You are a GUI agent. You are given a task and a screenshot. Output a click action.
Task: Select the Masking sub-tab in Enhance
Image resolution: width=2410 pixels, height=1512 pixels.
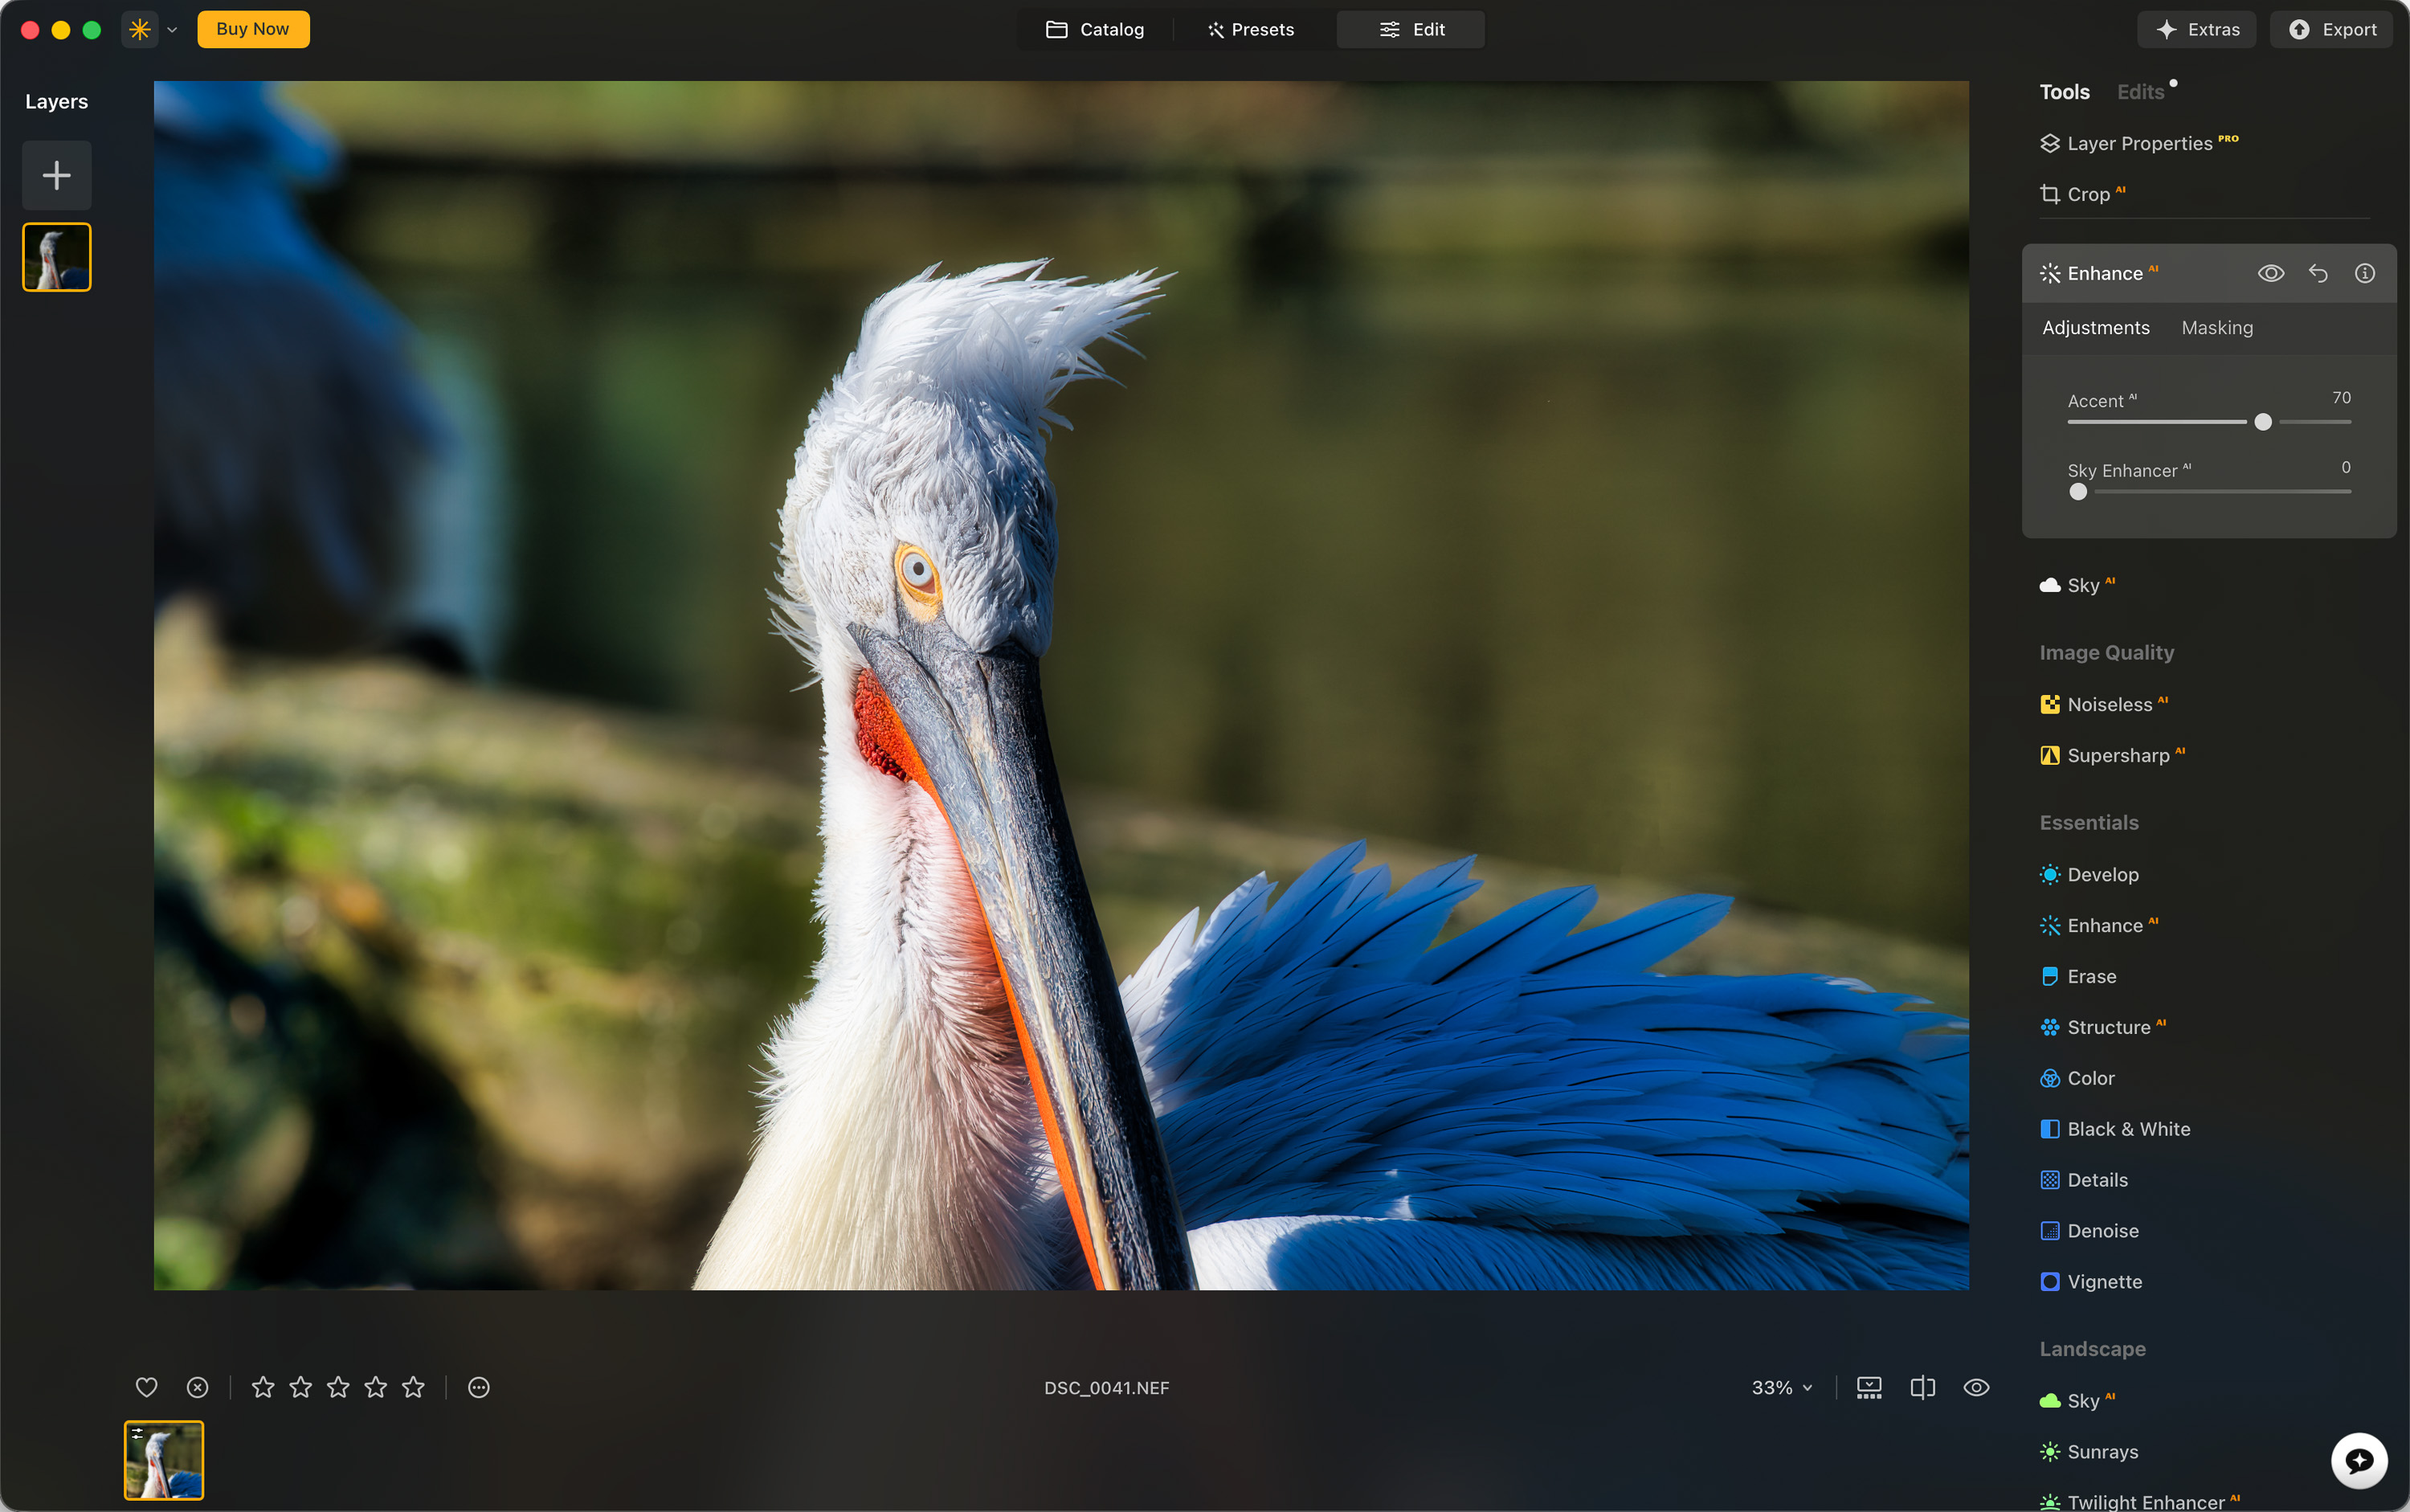pyautogui.click(x=2217, y=328)
